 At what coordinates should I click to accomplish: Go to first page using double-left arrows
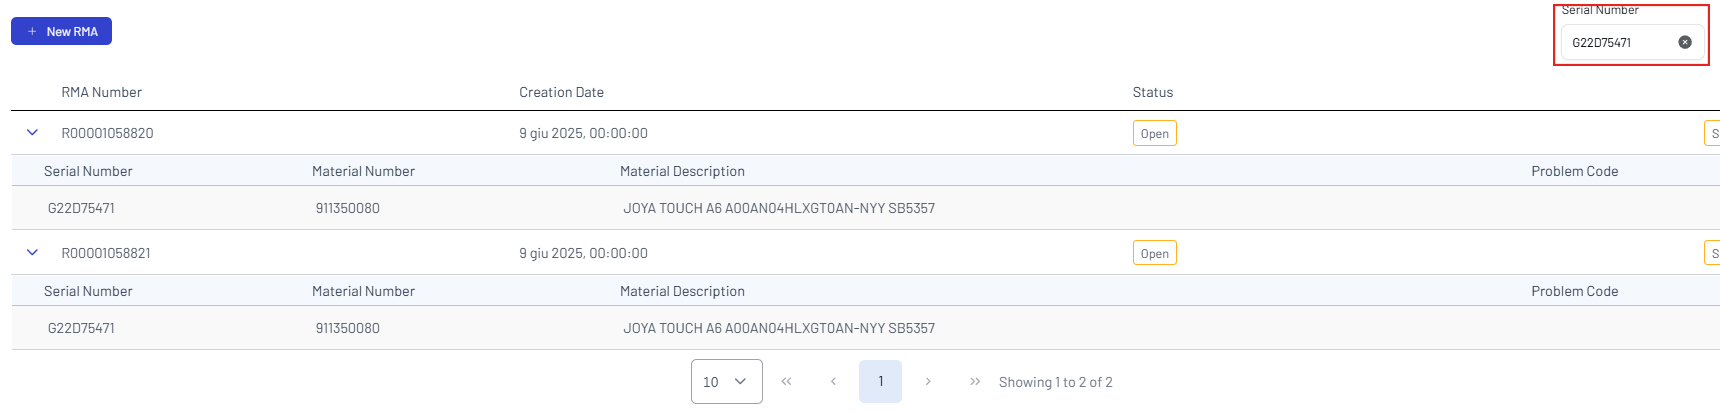click(x=786, y=381)
